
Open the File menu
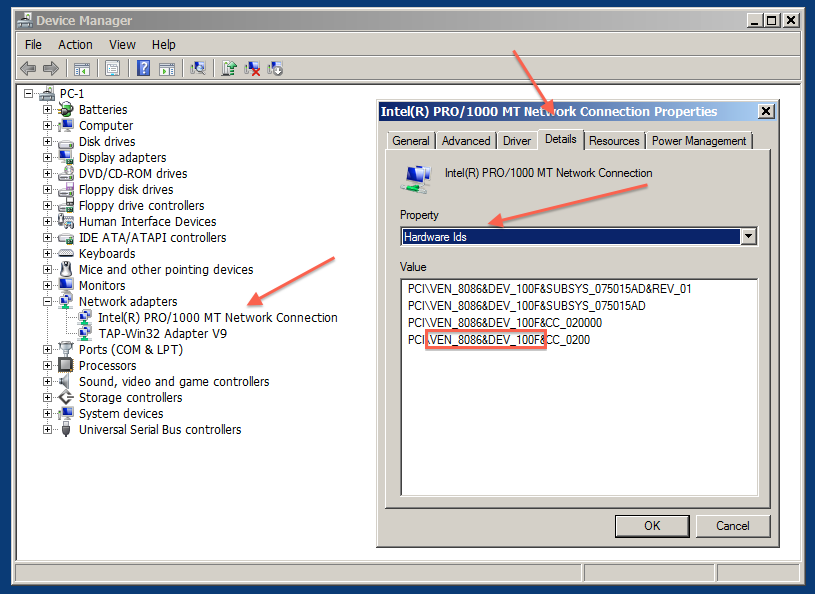(x=33, y=45)
